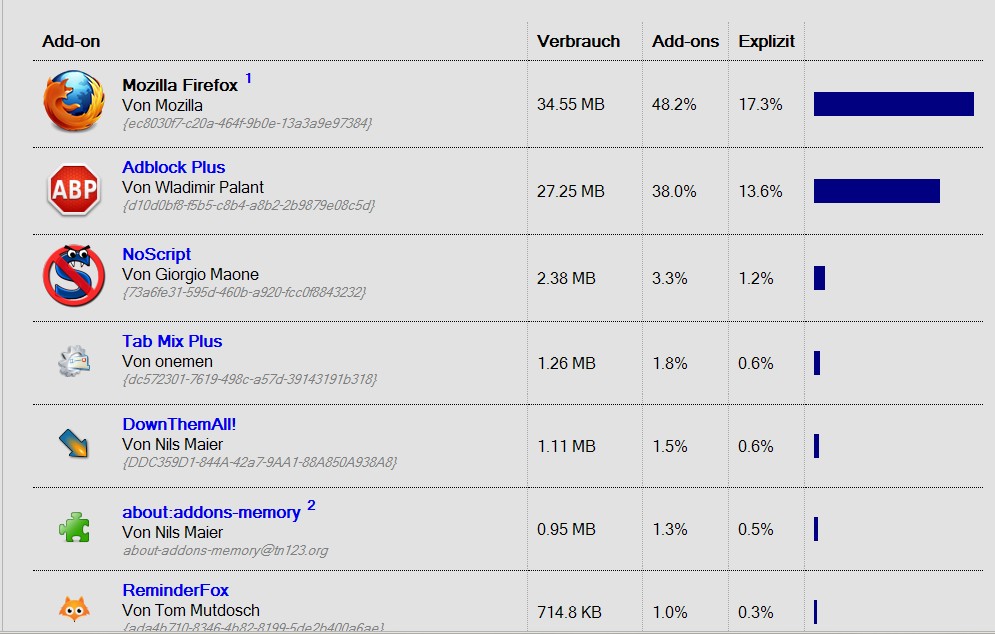Click footnote 2 beside about:addons-memory

[311, 505]
